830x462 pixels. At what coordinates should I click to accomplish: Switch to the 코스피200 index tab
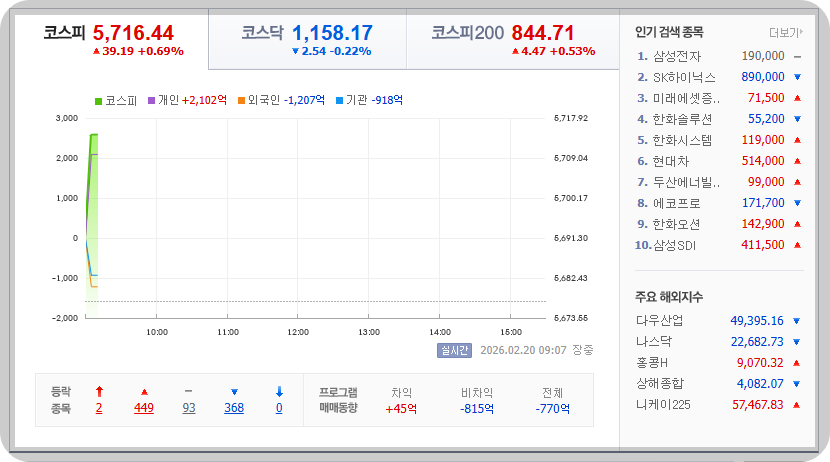click(x=512, y=40)
